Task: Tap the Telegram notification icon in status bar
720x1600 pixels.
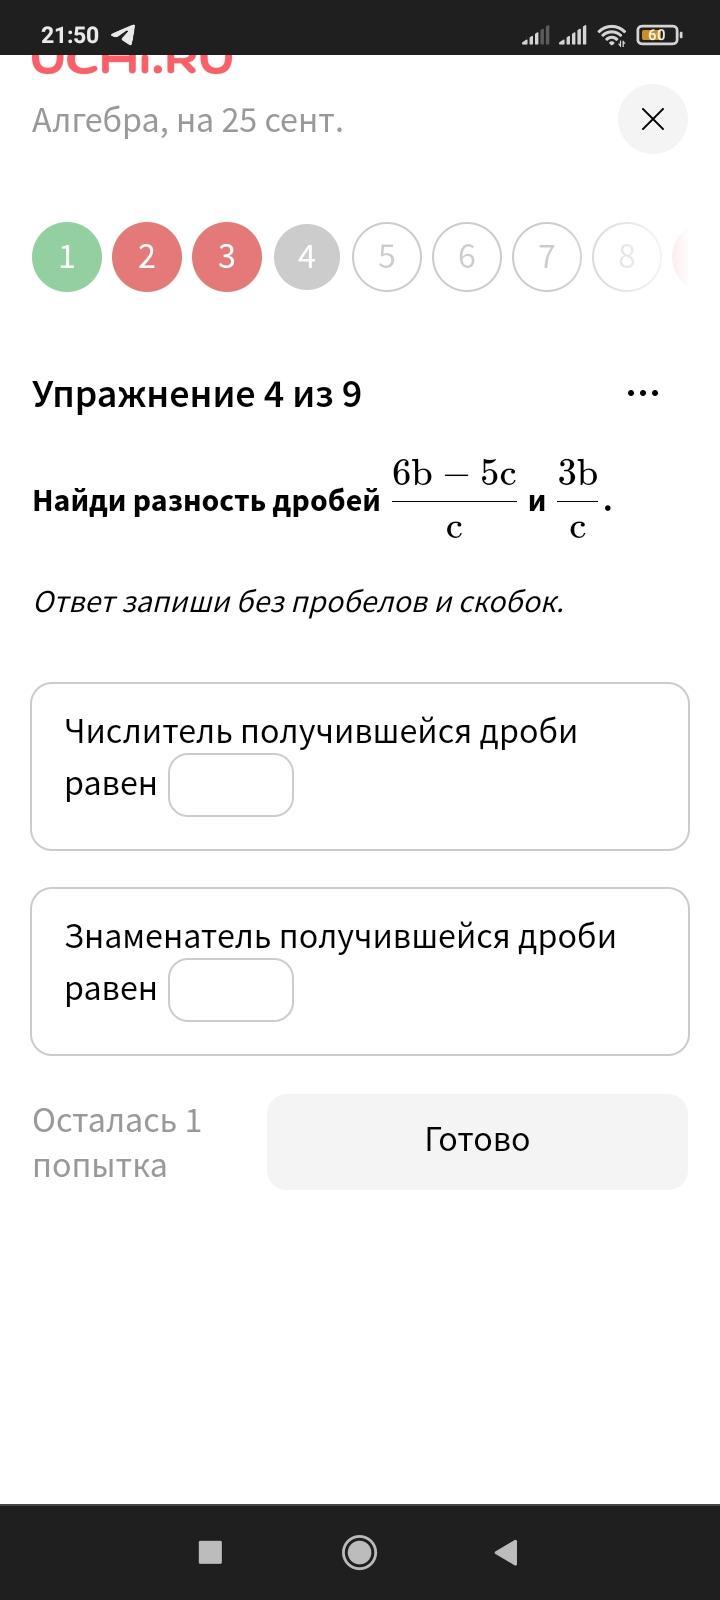Action: (x=123, y=35)
